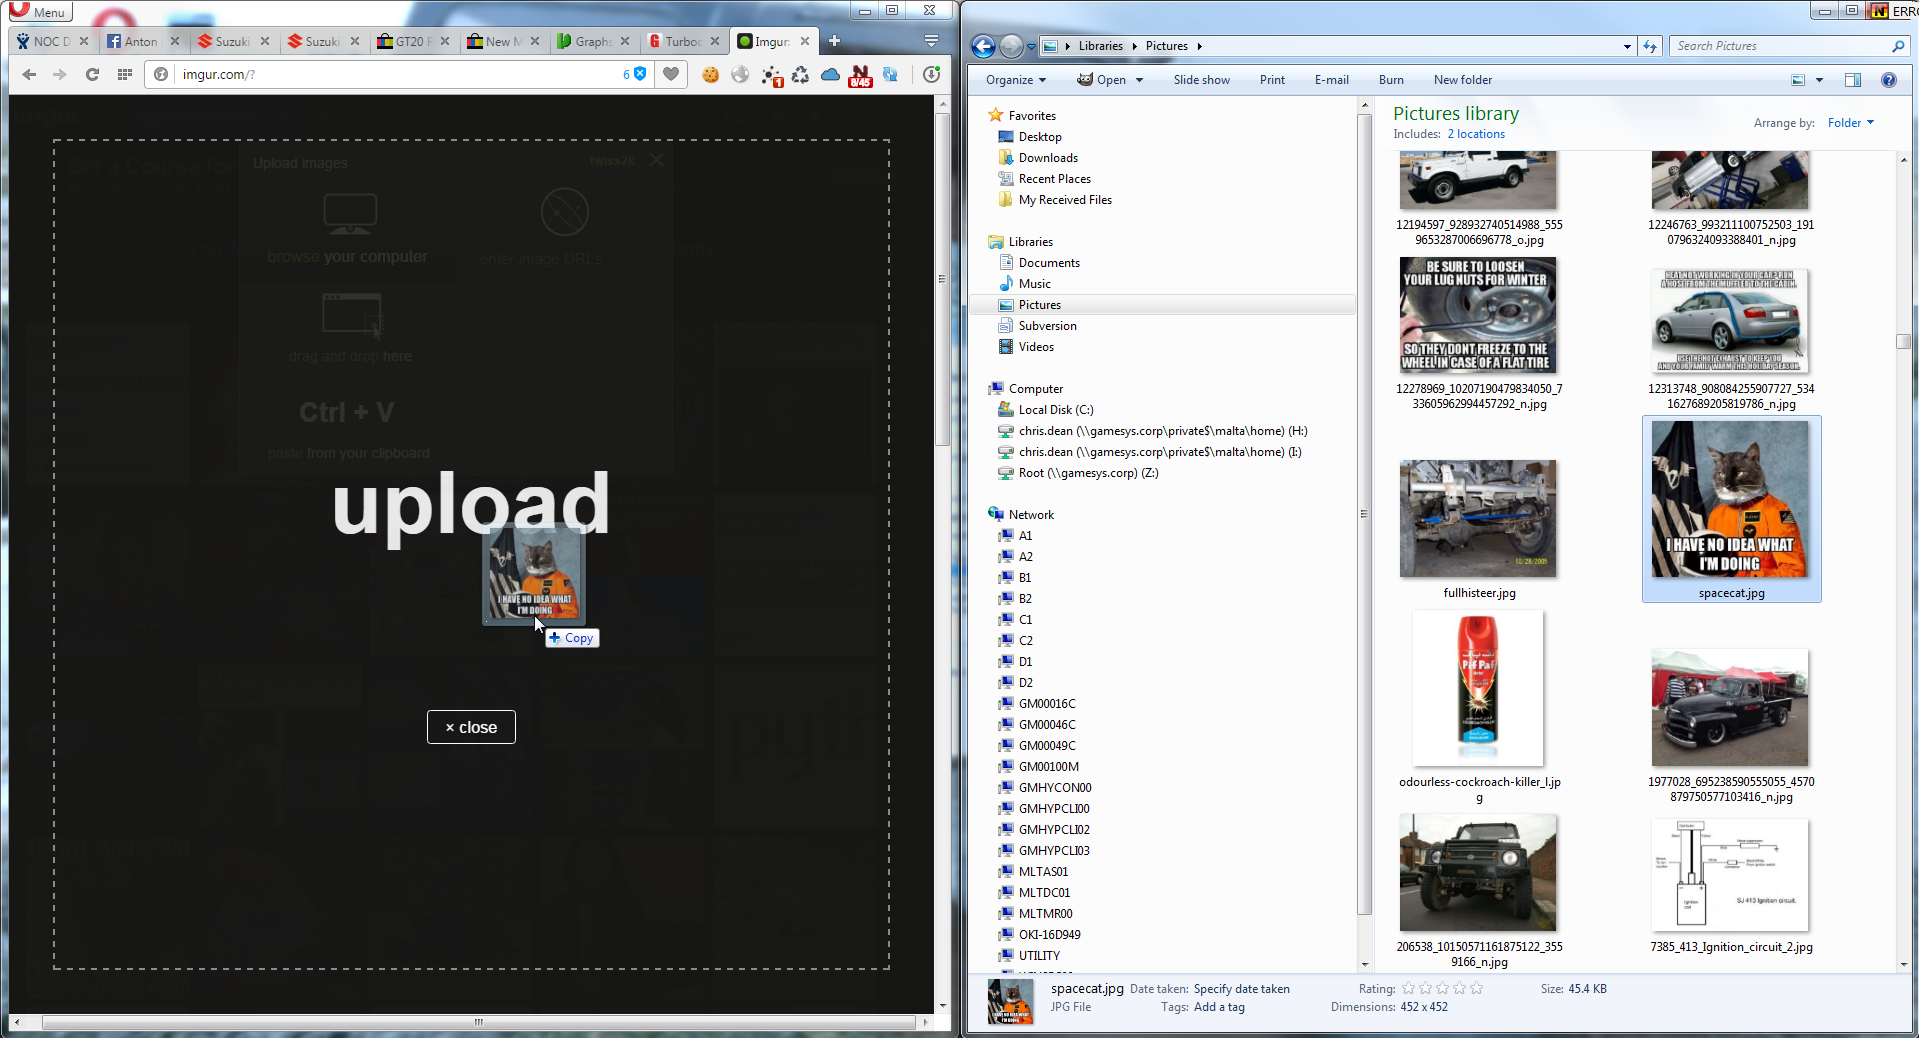Click the site info globe icon in address bar
The image size is (1919, 1038).
[161, 74]
